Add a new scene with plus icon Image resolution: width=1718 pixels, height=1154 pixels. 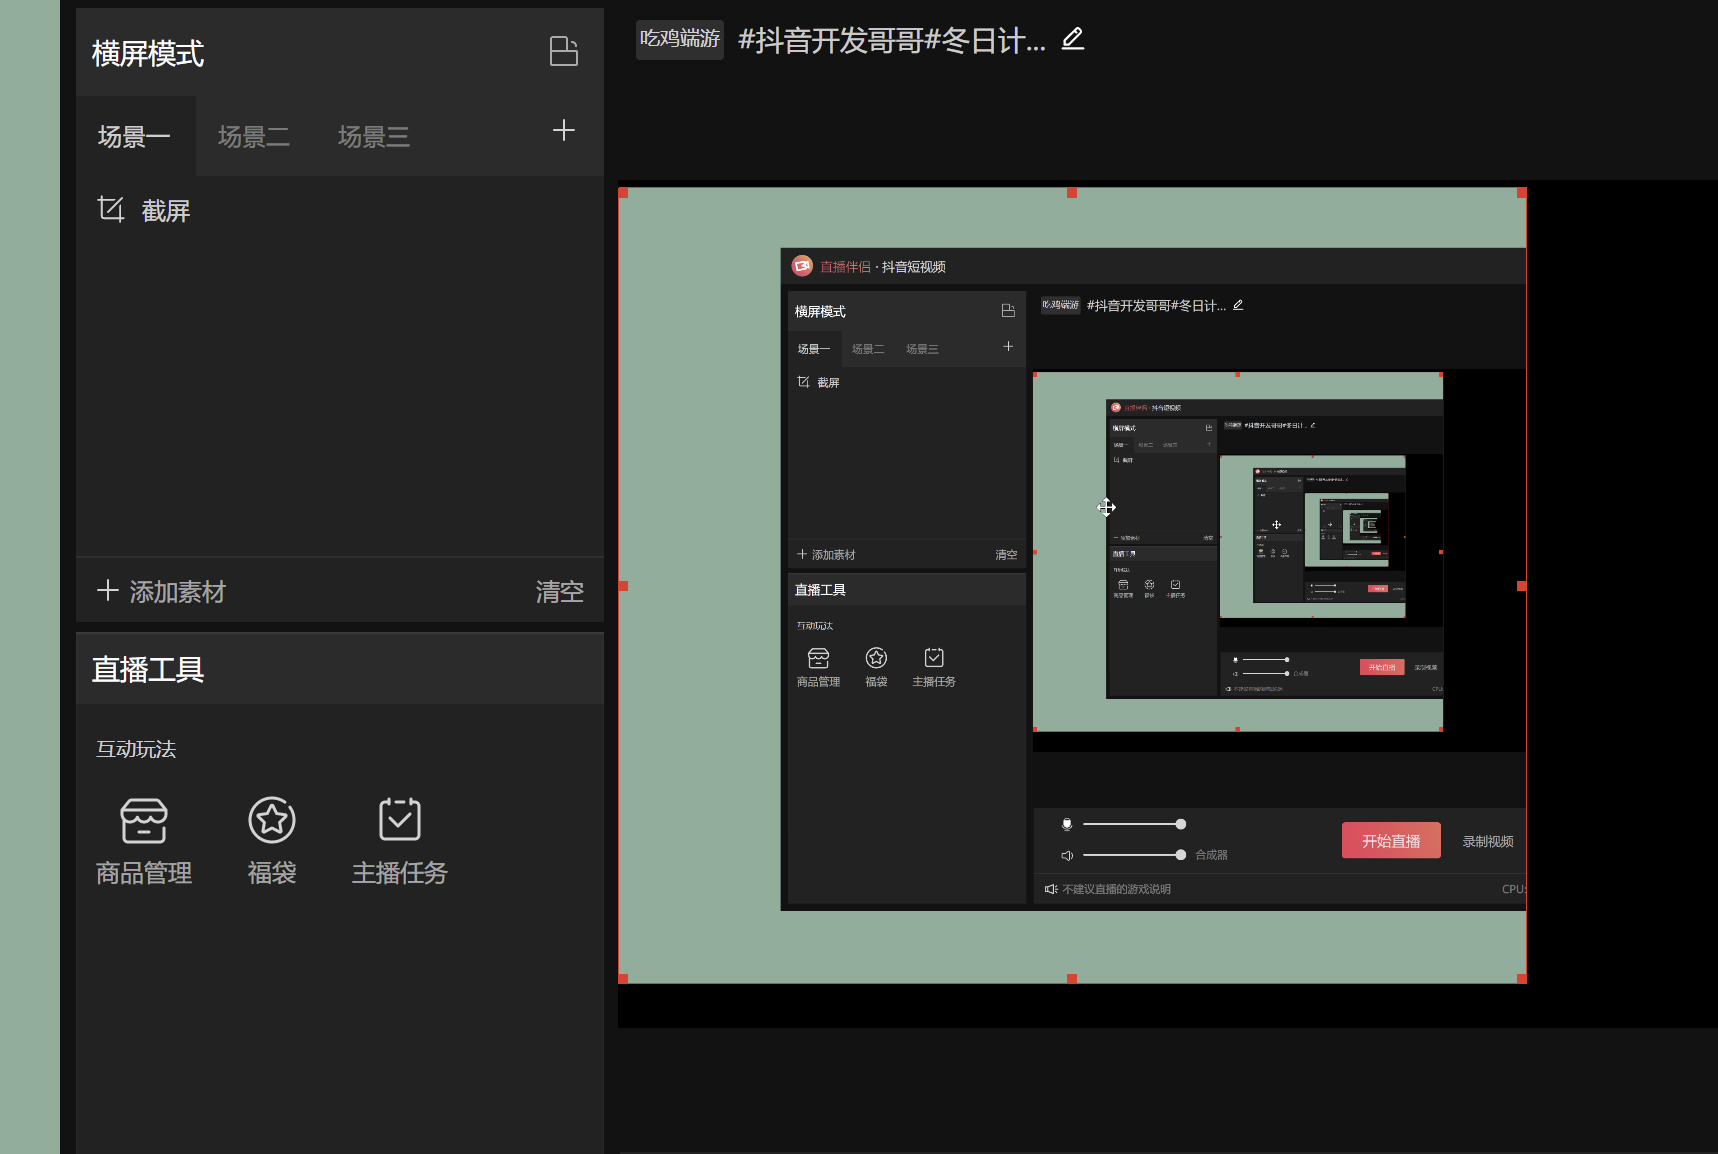(x=564, y=131)
